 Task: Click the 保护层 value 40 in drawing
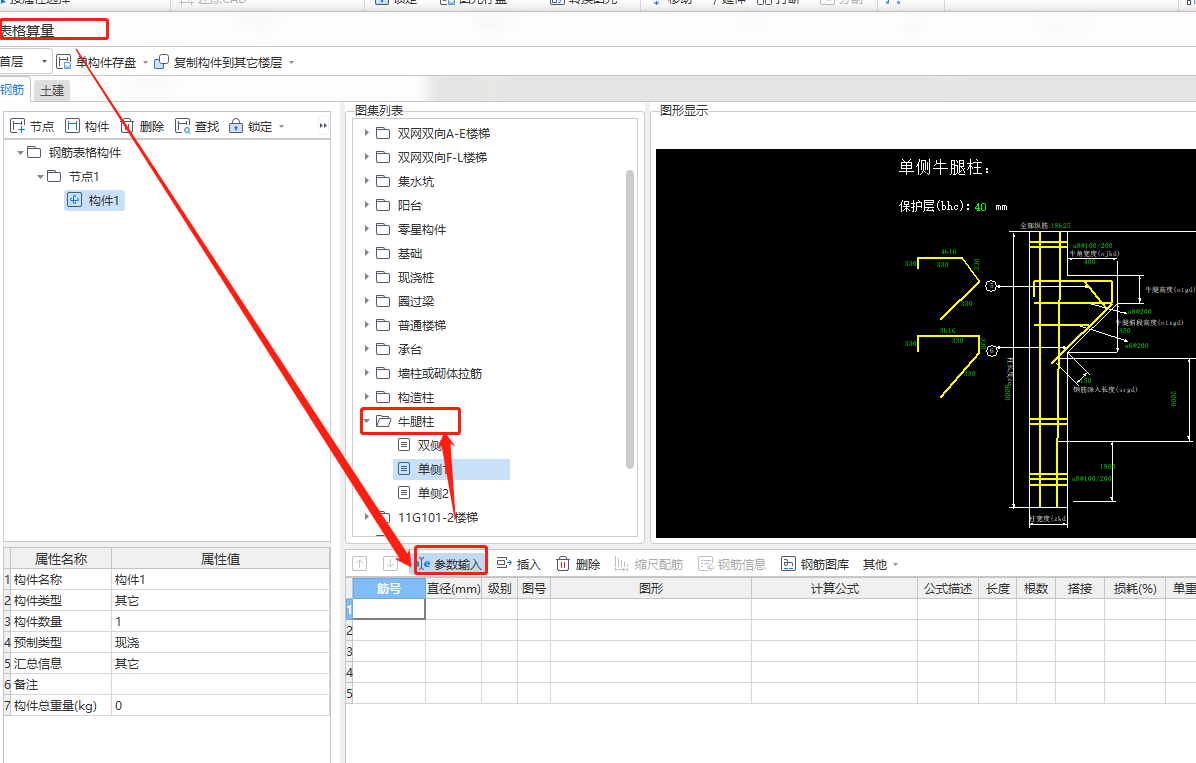click(980, 207)
